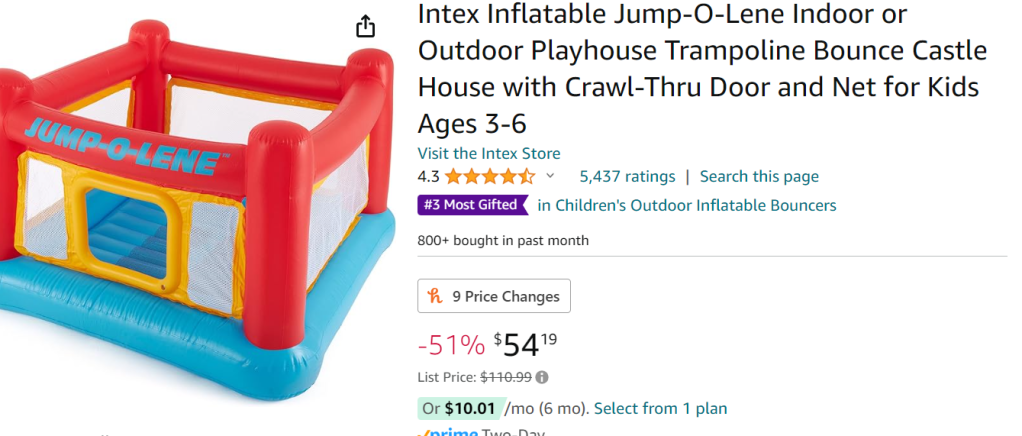Click the Intex Inflatable Jump-O-Lene product title
Screen dimensions: 1022x436
700,70
